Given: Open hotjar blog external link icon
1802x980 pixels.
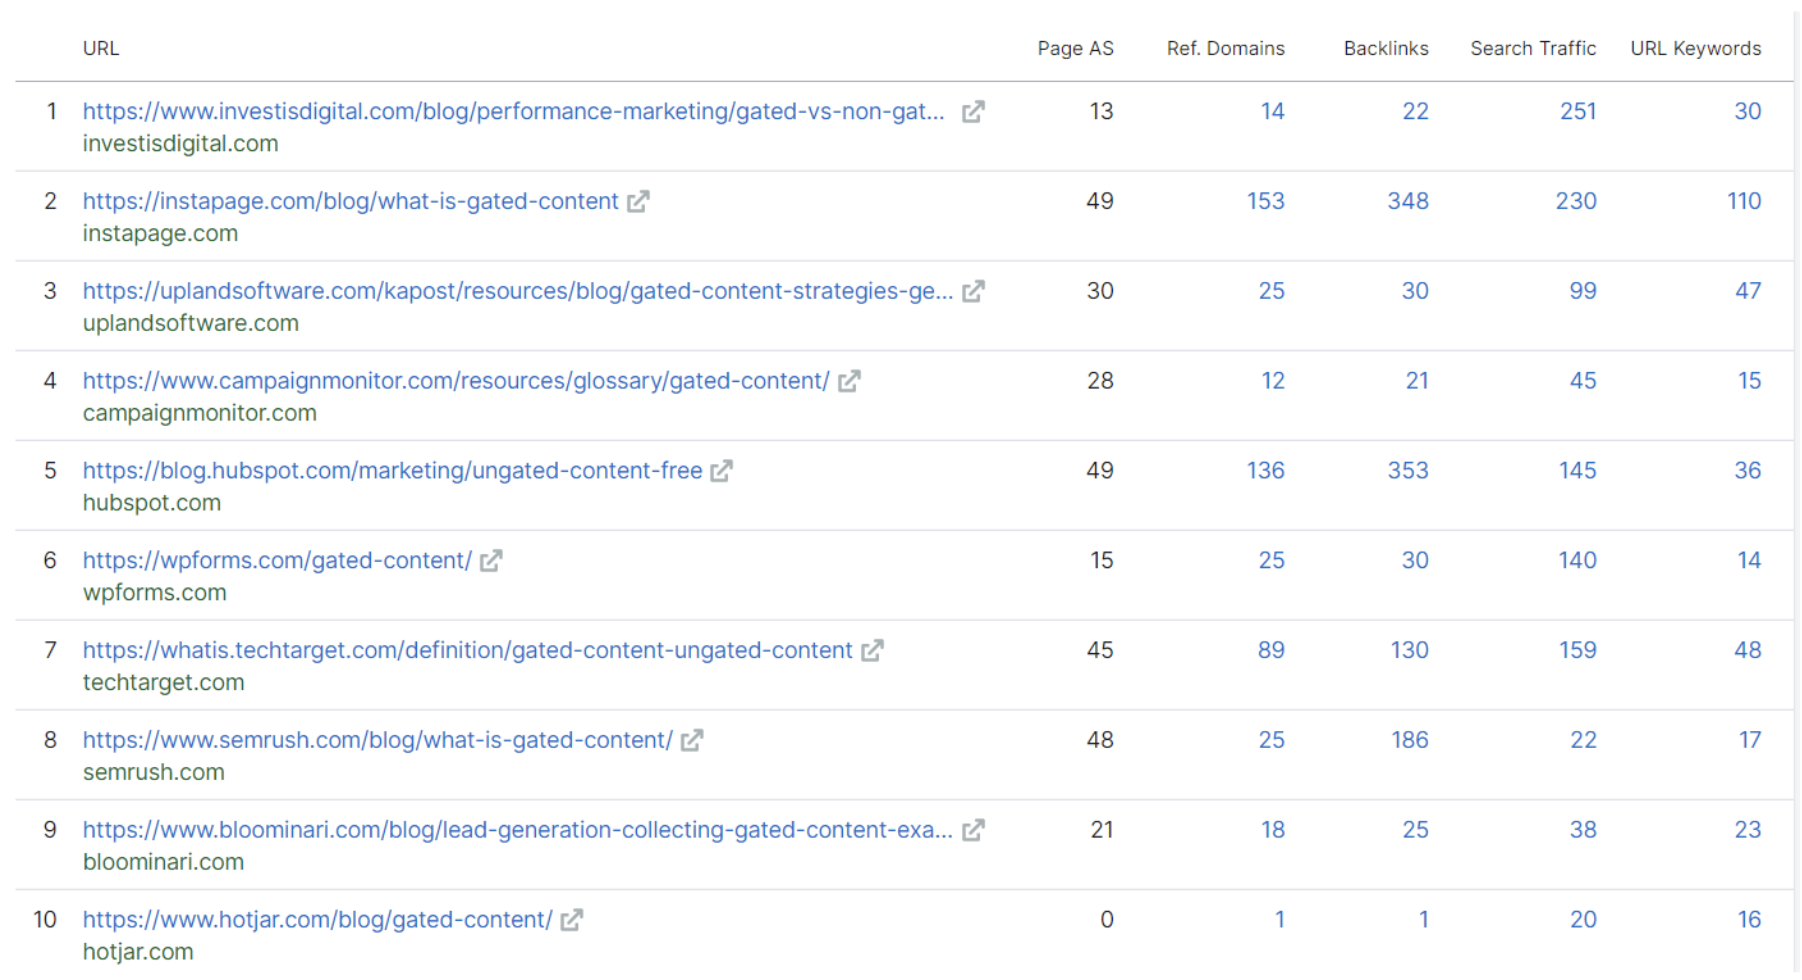Looking at the screenshot, I should (x=571, y=920).
